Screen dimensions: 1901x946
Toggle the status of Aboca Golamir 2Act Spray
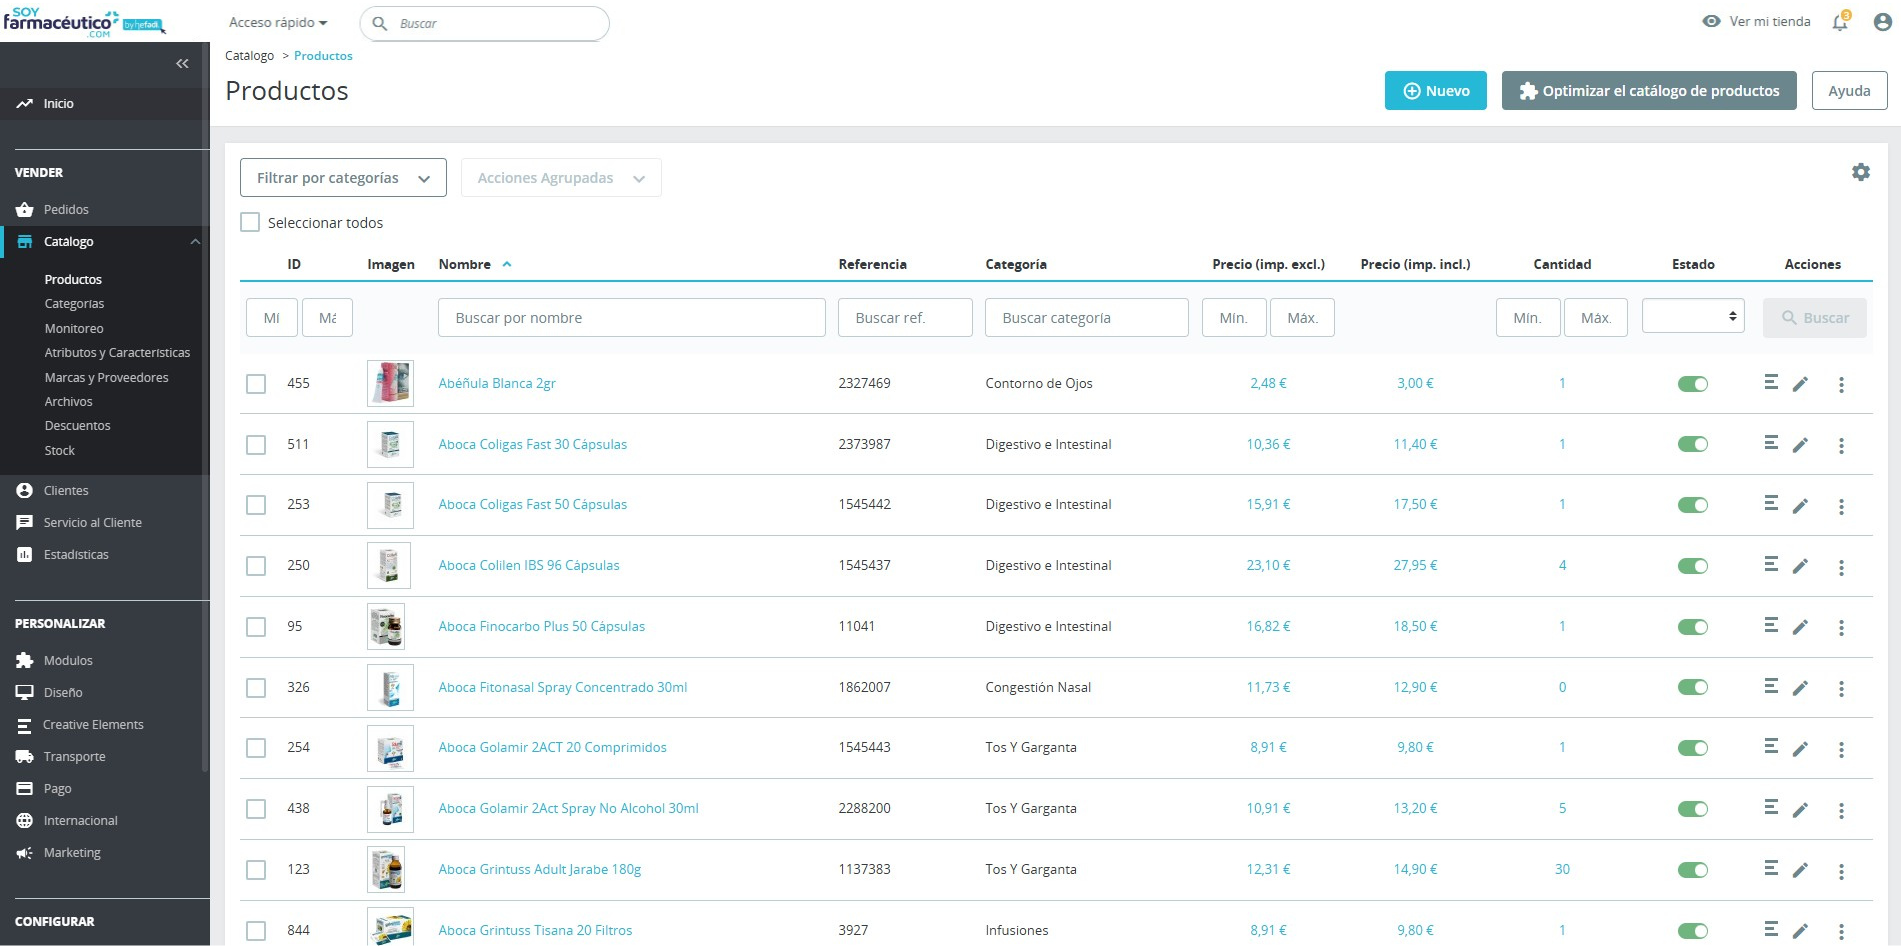click(1693, 809)
